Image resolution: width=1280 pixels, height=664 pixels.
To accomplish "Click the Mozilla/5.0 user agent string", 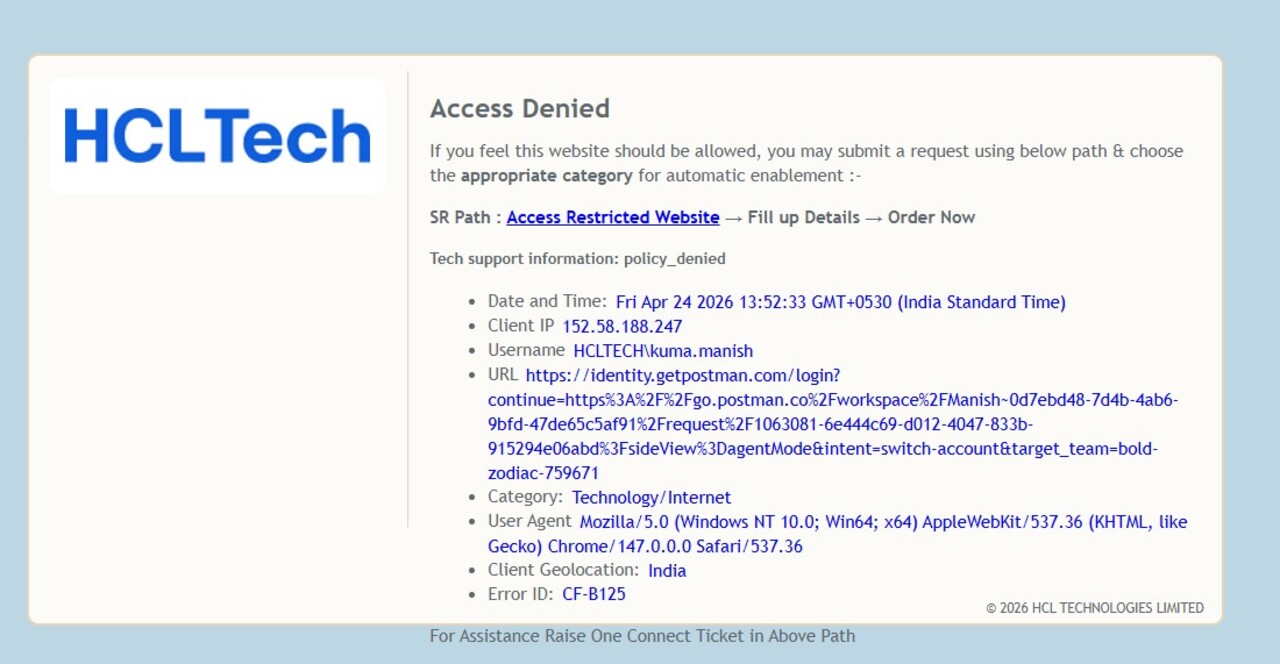I will click(838, 534).
